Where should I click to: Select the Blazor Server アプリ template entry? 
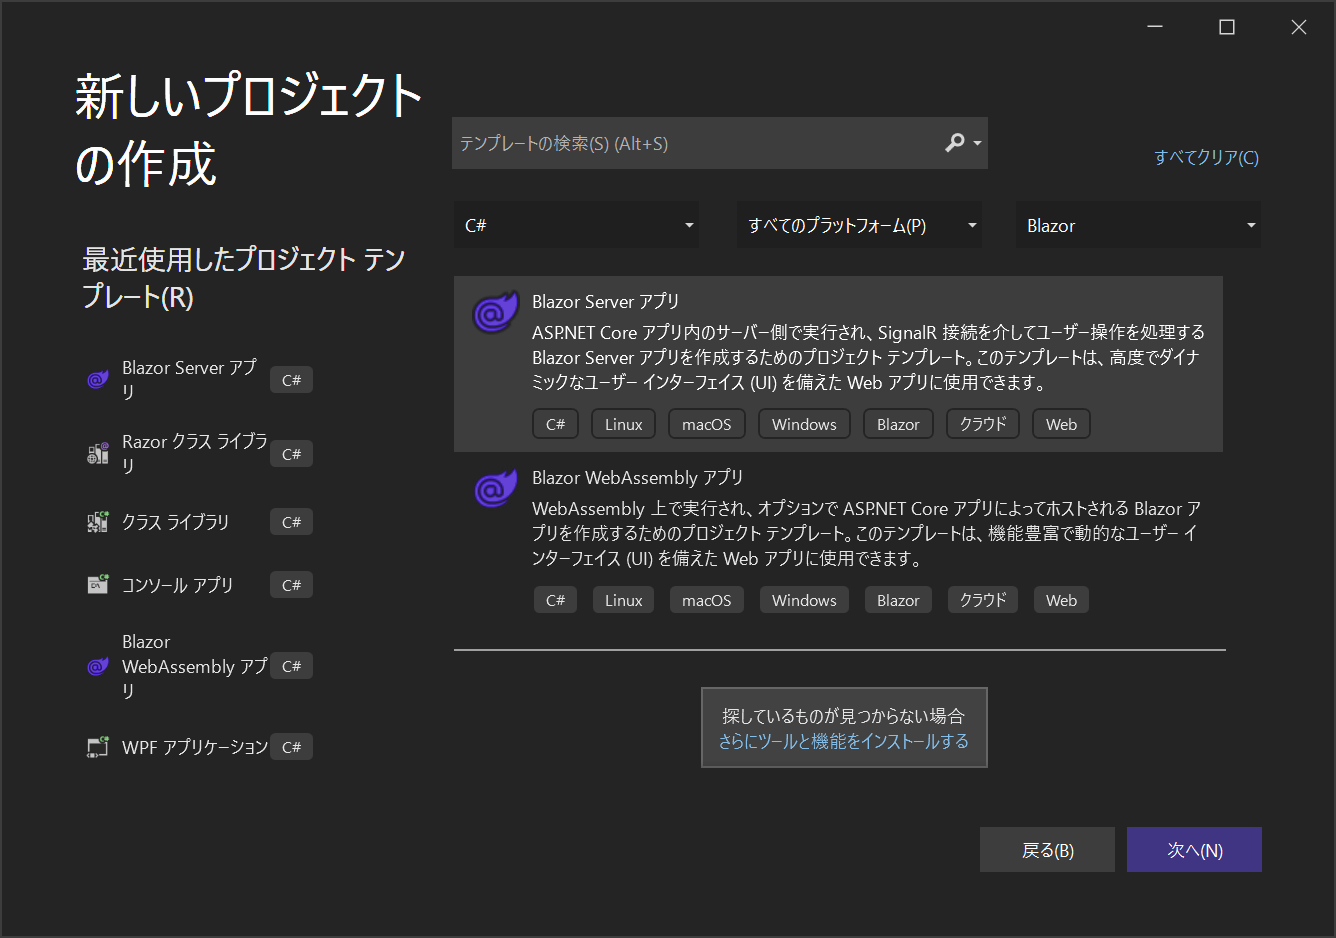click(x=838, y=364)
